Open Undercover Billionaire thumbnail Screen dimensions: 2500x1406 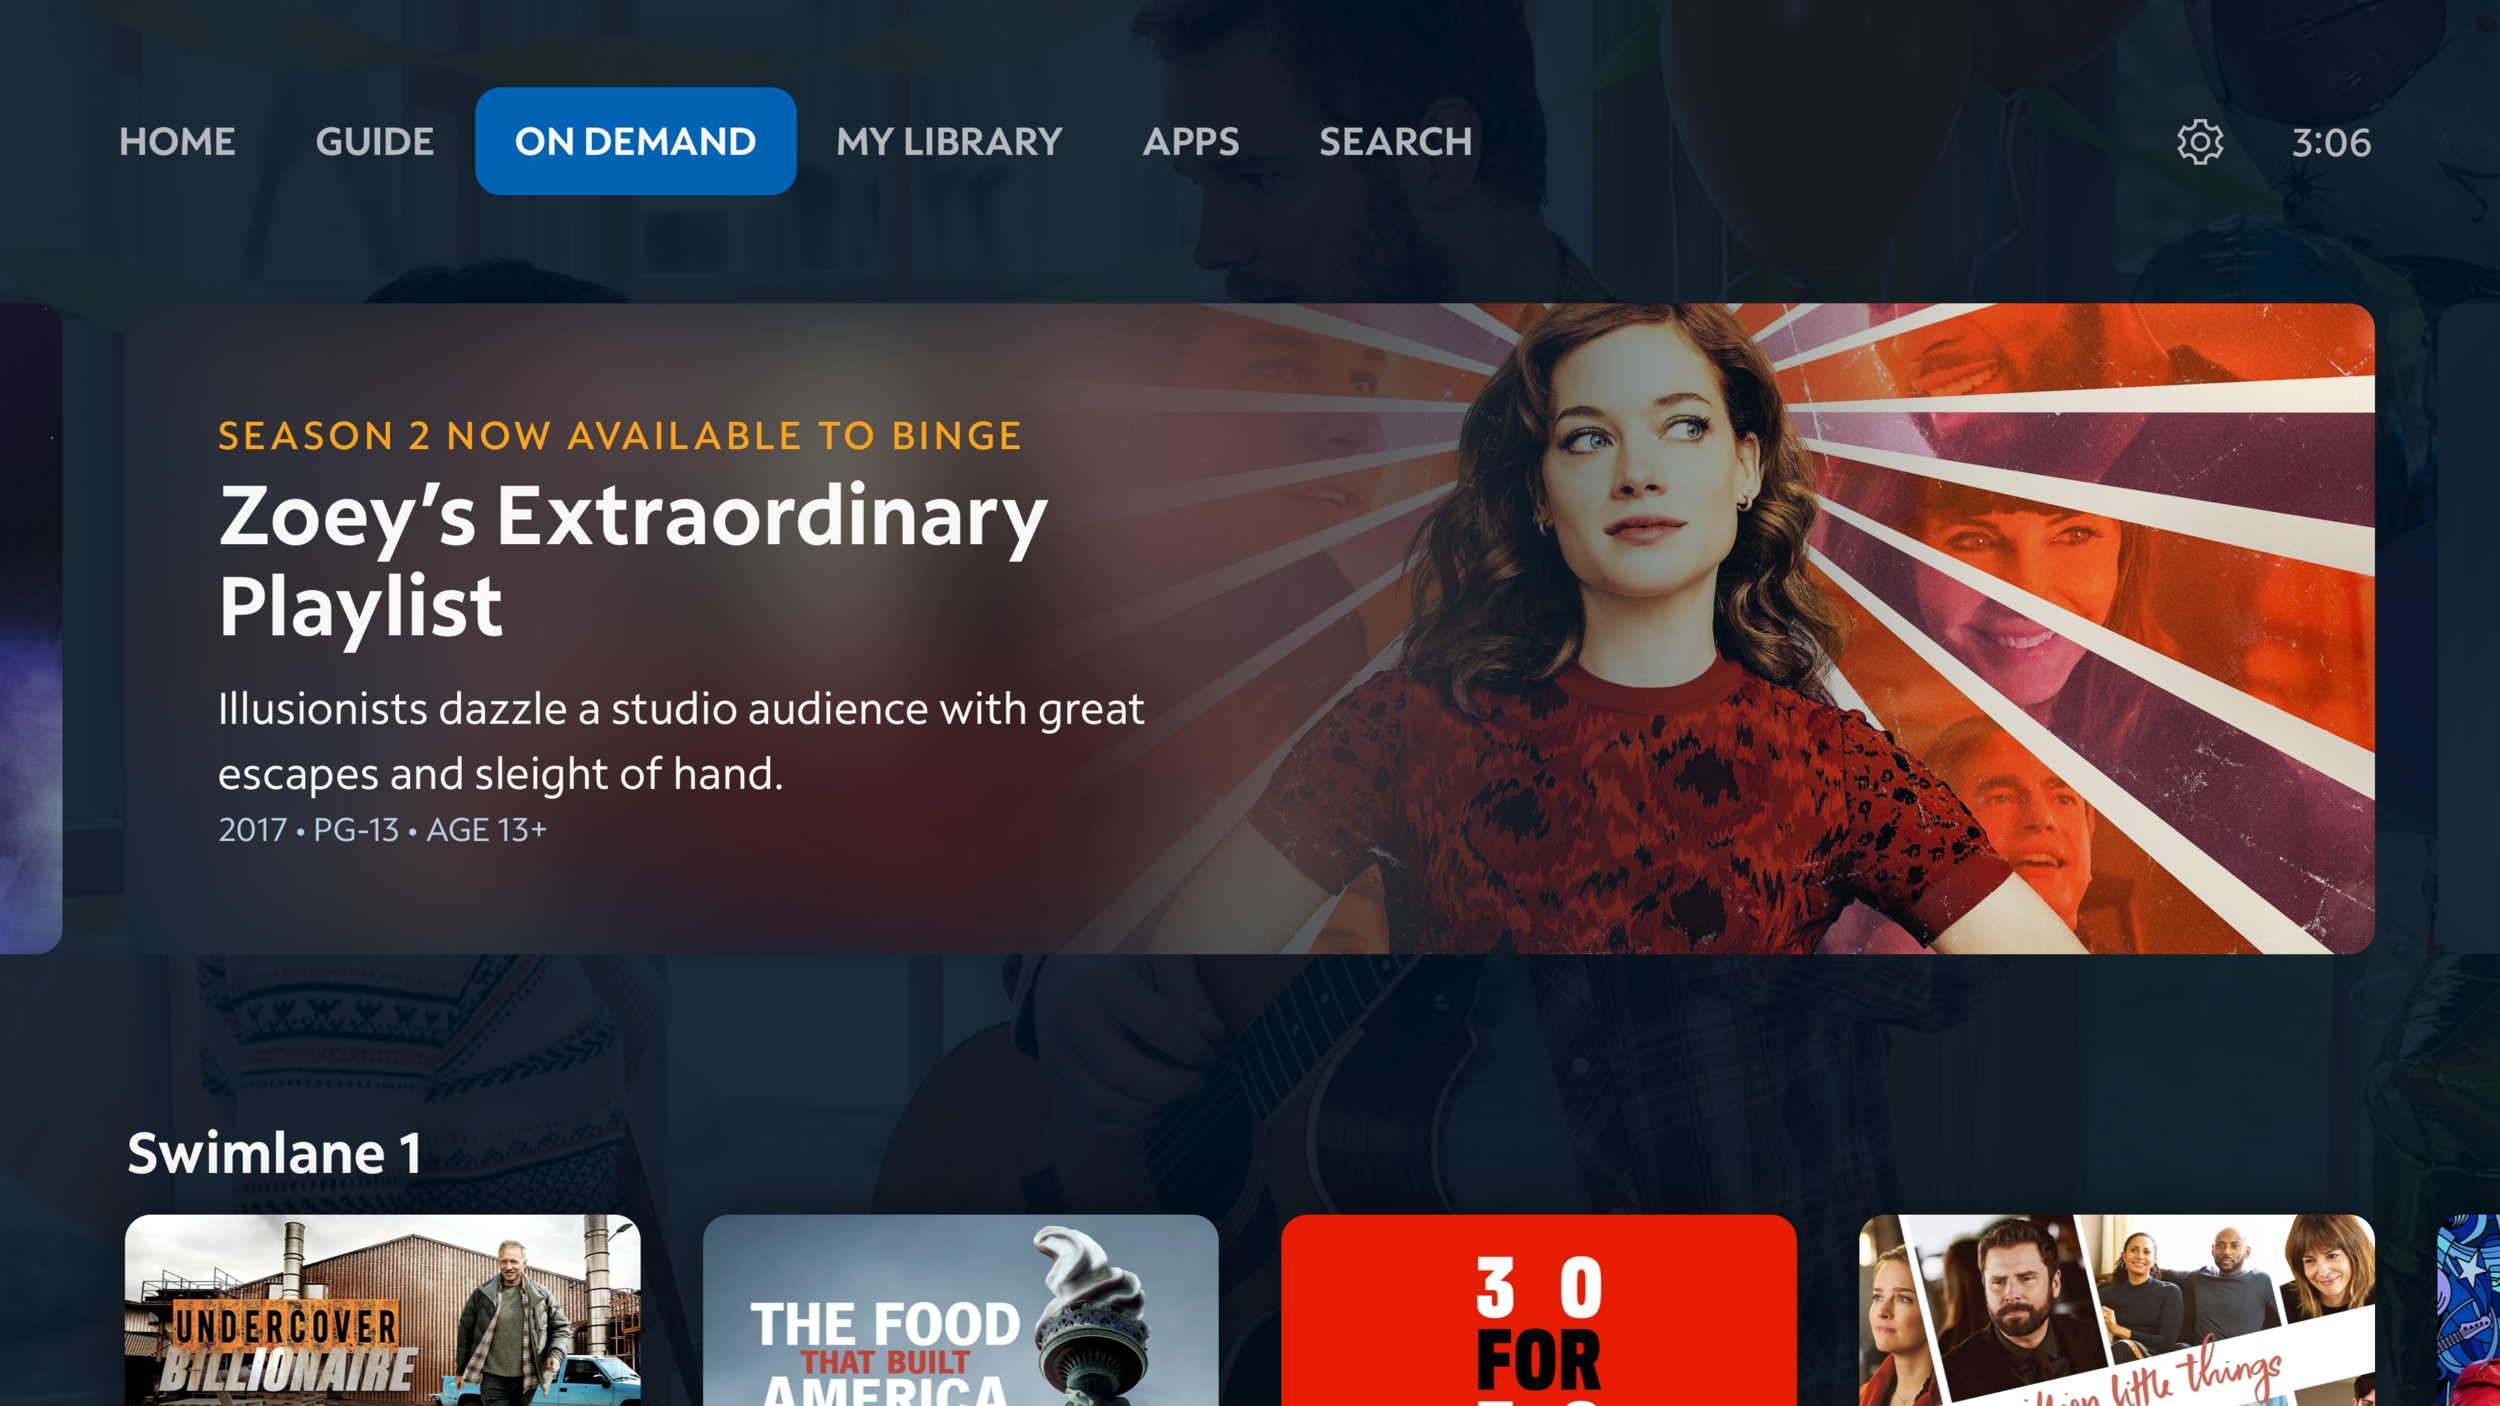pos(382,1310)
